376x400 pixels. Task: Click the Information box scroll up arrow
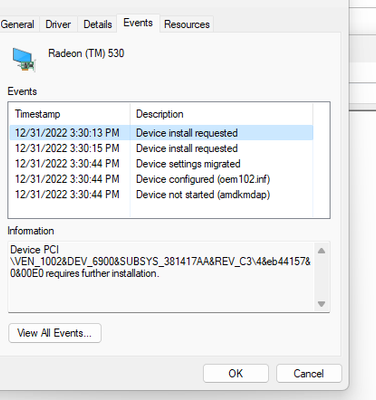pyautogui.click(x=321, y=251)
